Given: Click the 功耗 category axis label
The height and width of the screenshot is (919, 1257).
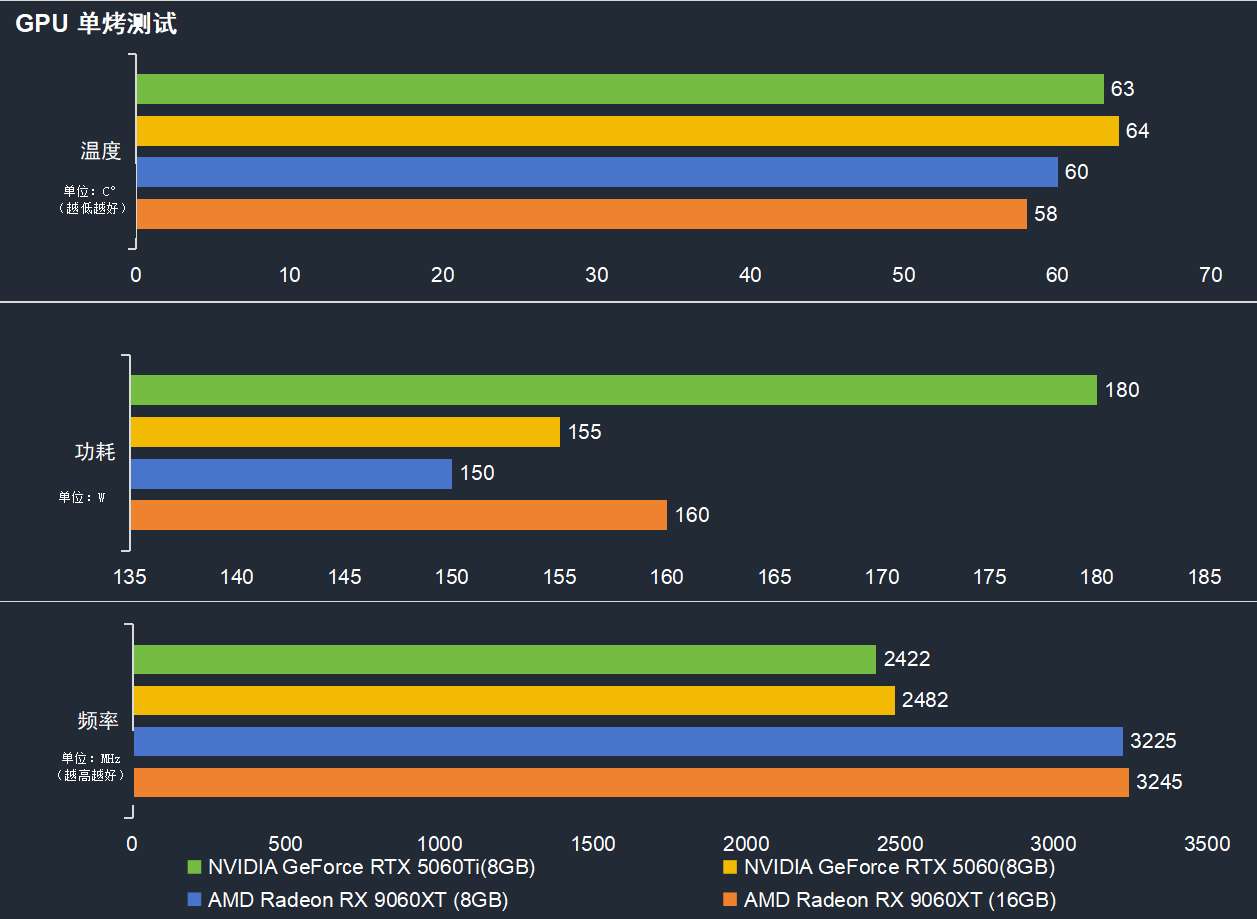Looking at the screenshot, I should 96,452.
